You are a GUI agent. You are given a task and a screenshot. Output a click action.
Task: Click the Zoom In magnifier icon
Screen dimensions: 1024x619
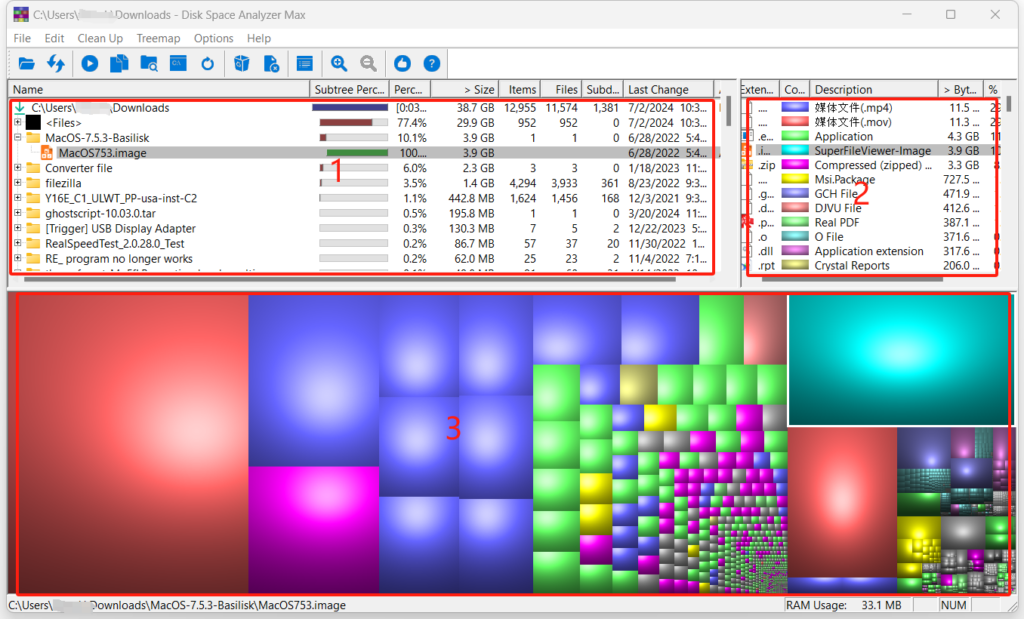339,63
